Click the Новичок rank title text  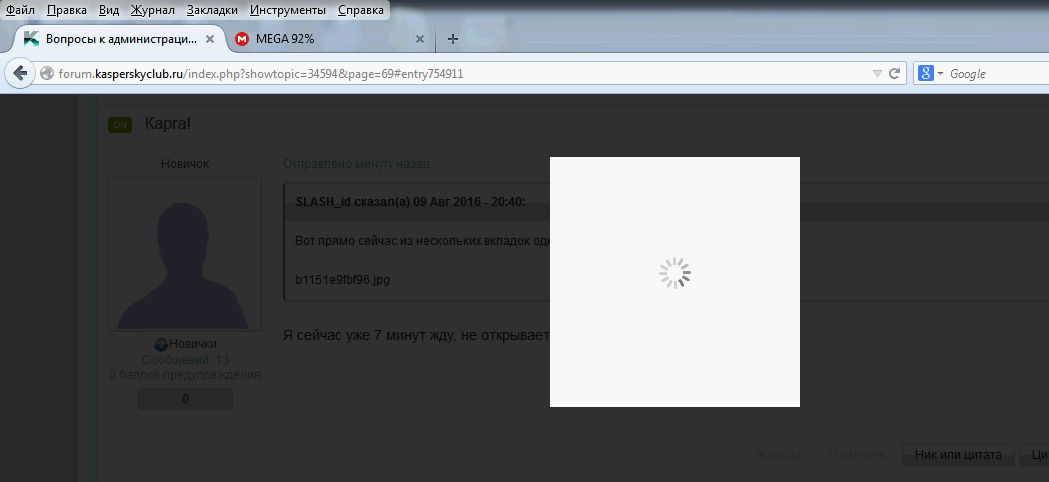185,164
